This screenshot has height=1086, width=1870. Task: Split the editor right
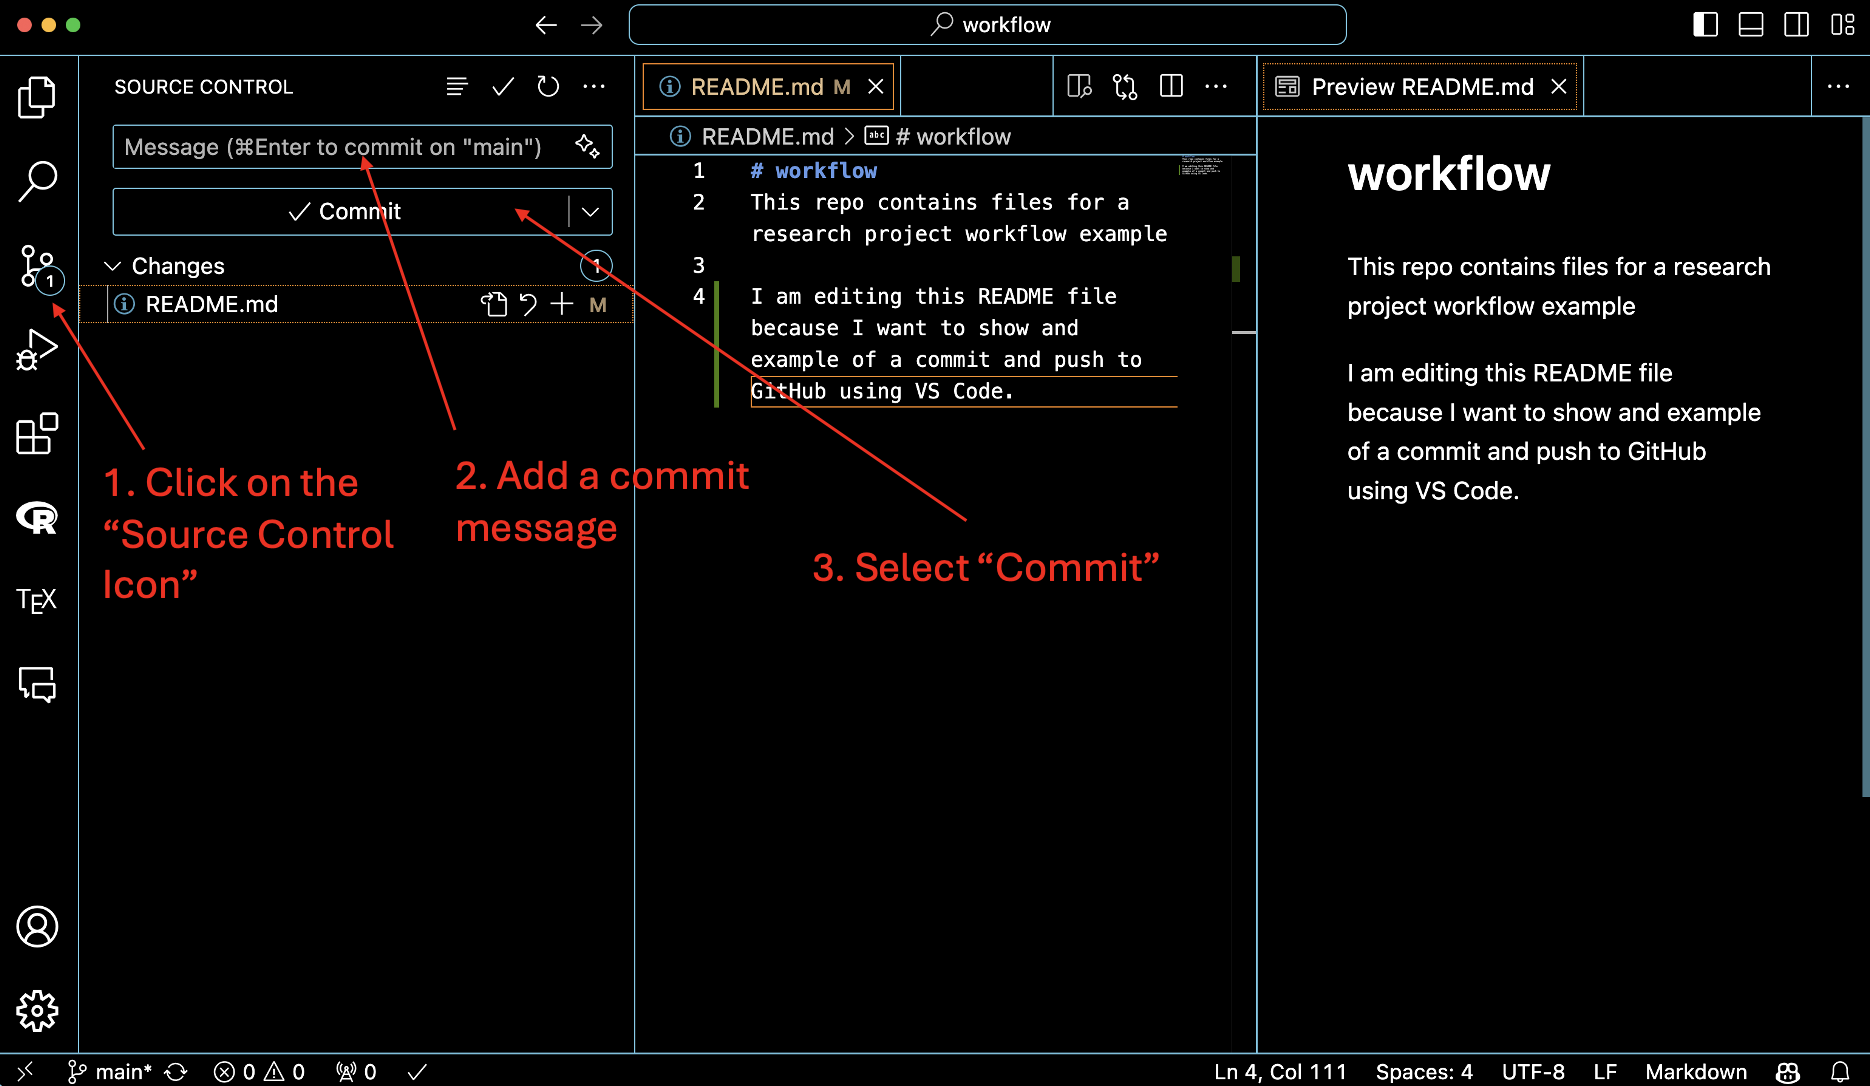coord(1171,87)
